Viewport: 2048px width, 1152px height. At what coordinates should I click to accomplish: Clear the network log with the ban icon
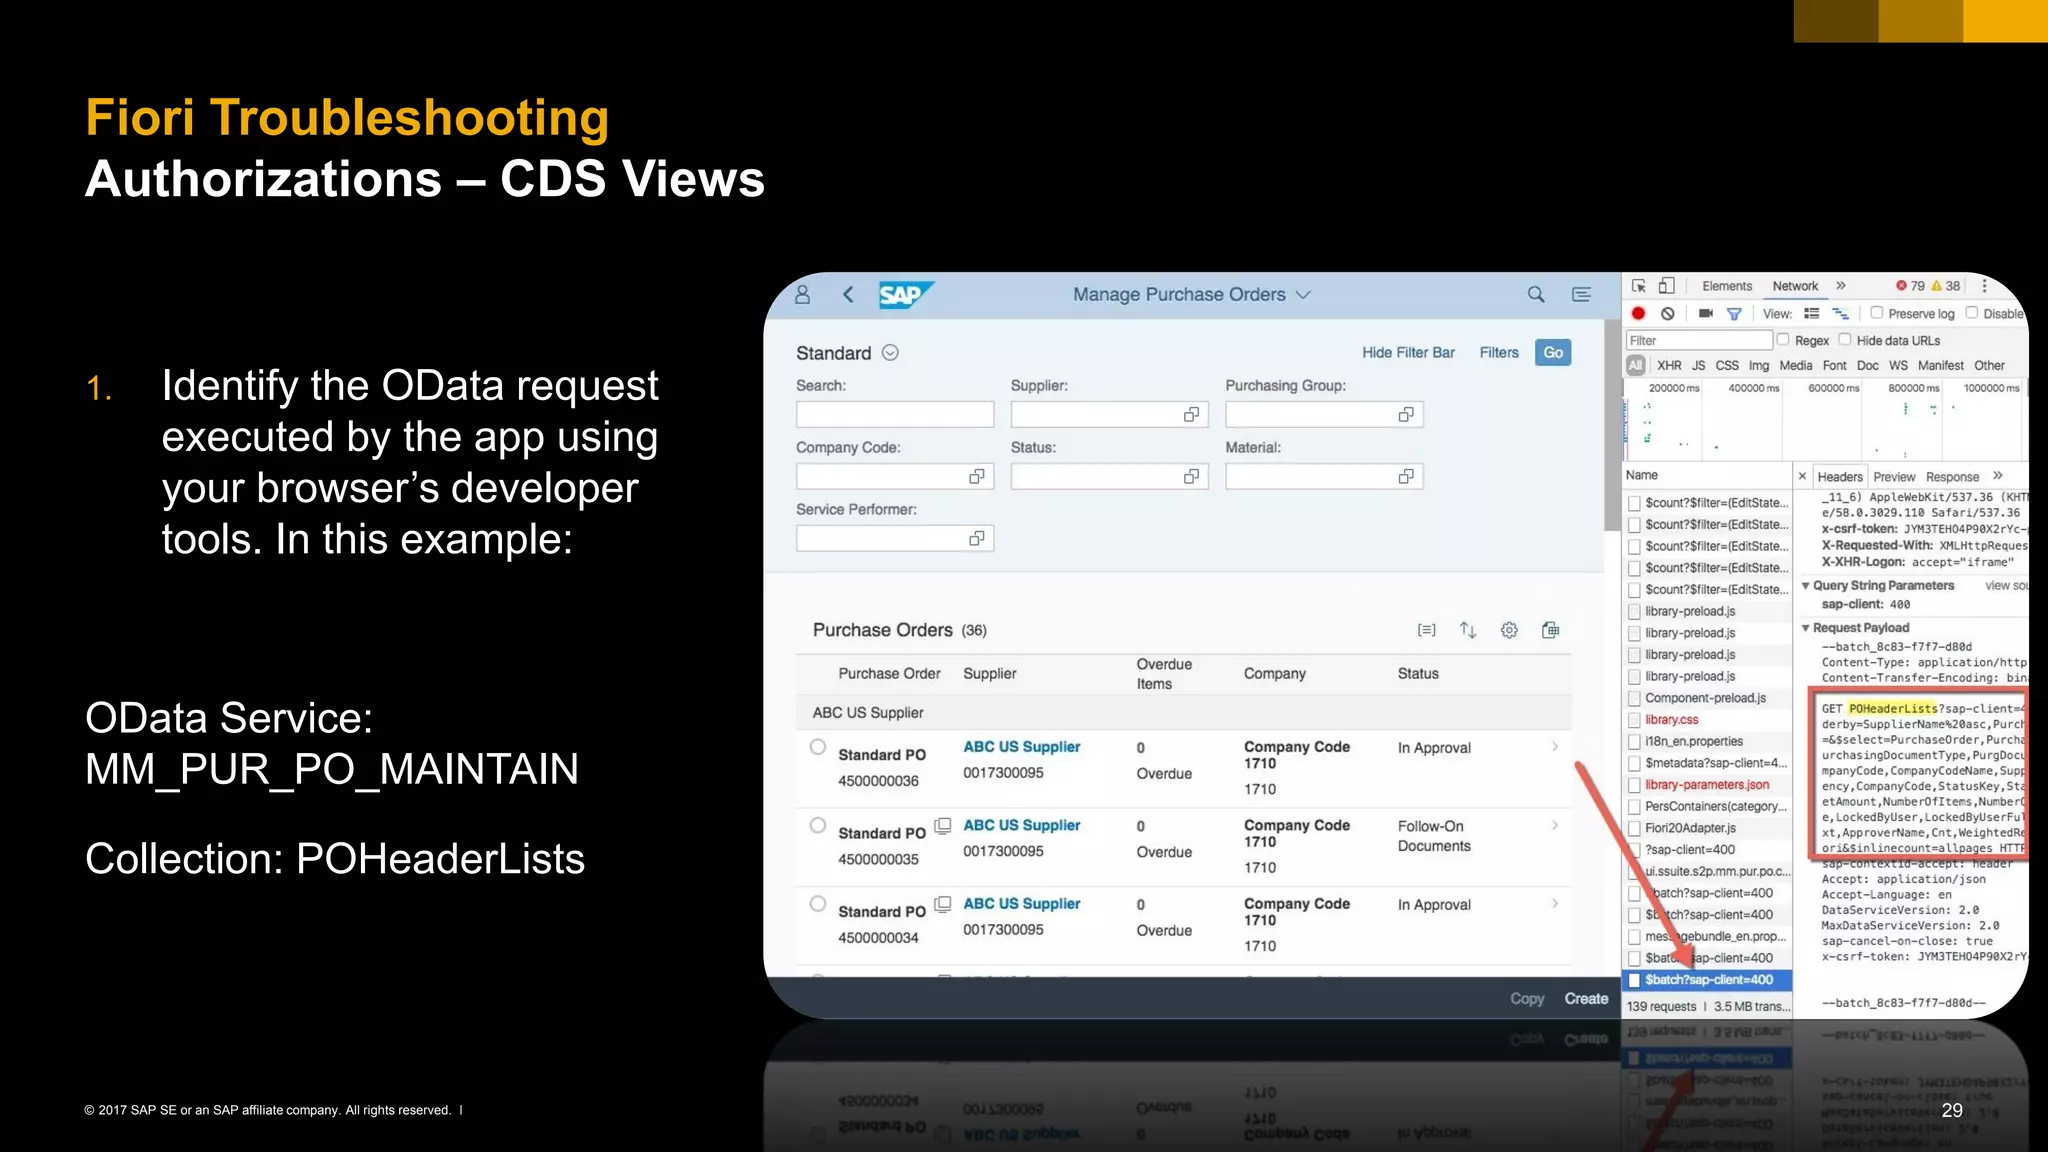coord(1667,313)
